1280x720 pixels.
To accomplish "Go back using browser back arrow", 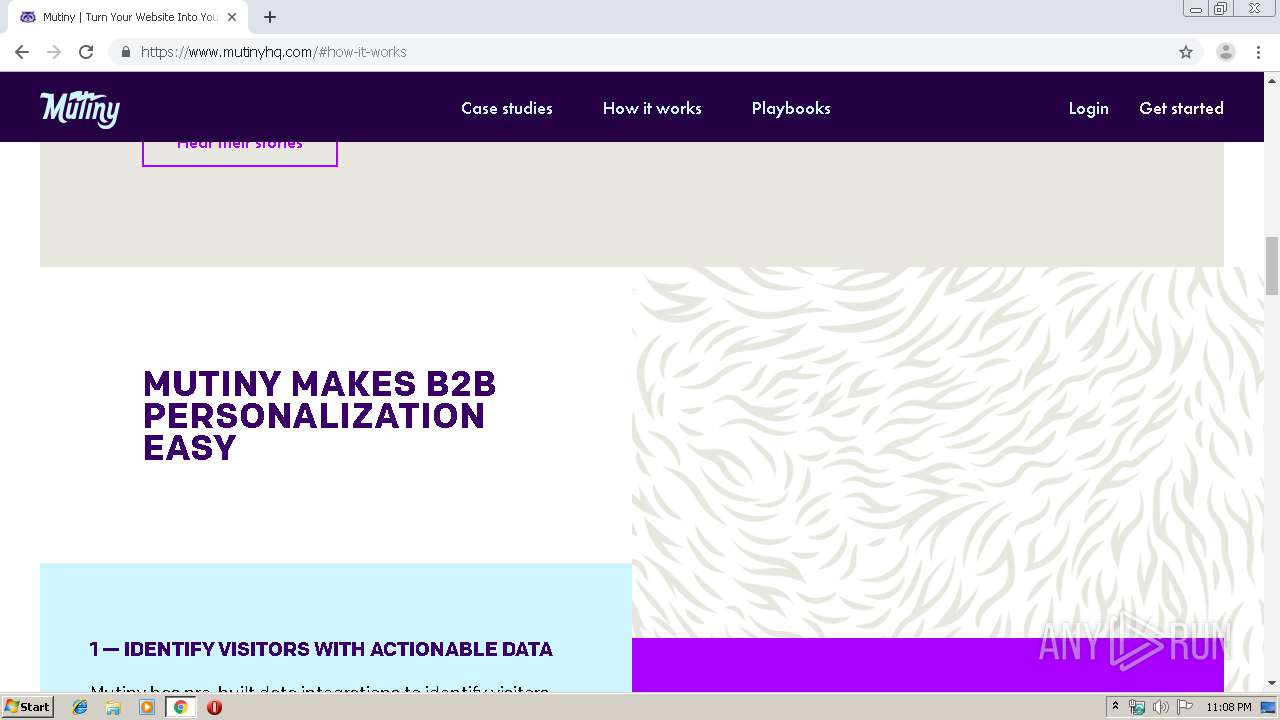I will (22, 52).
